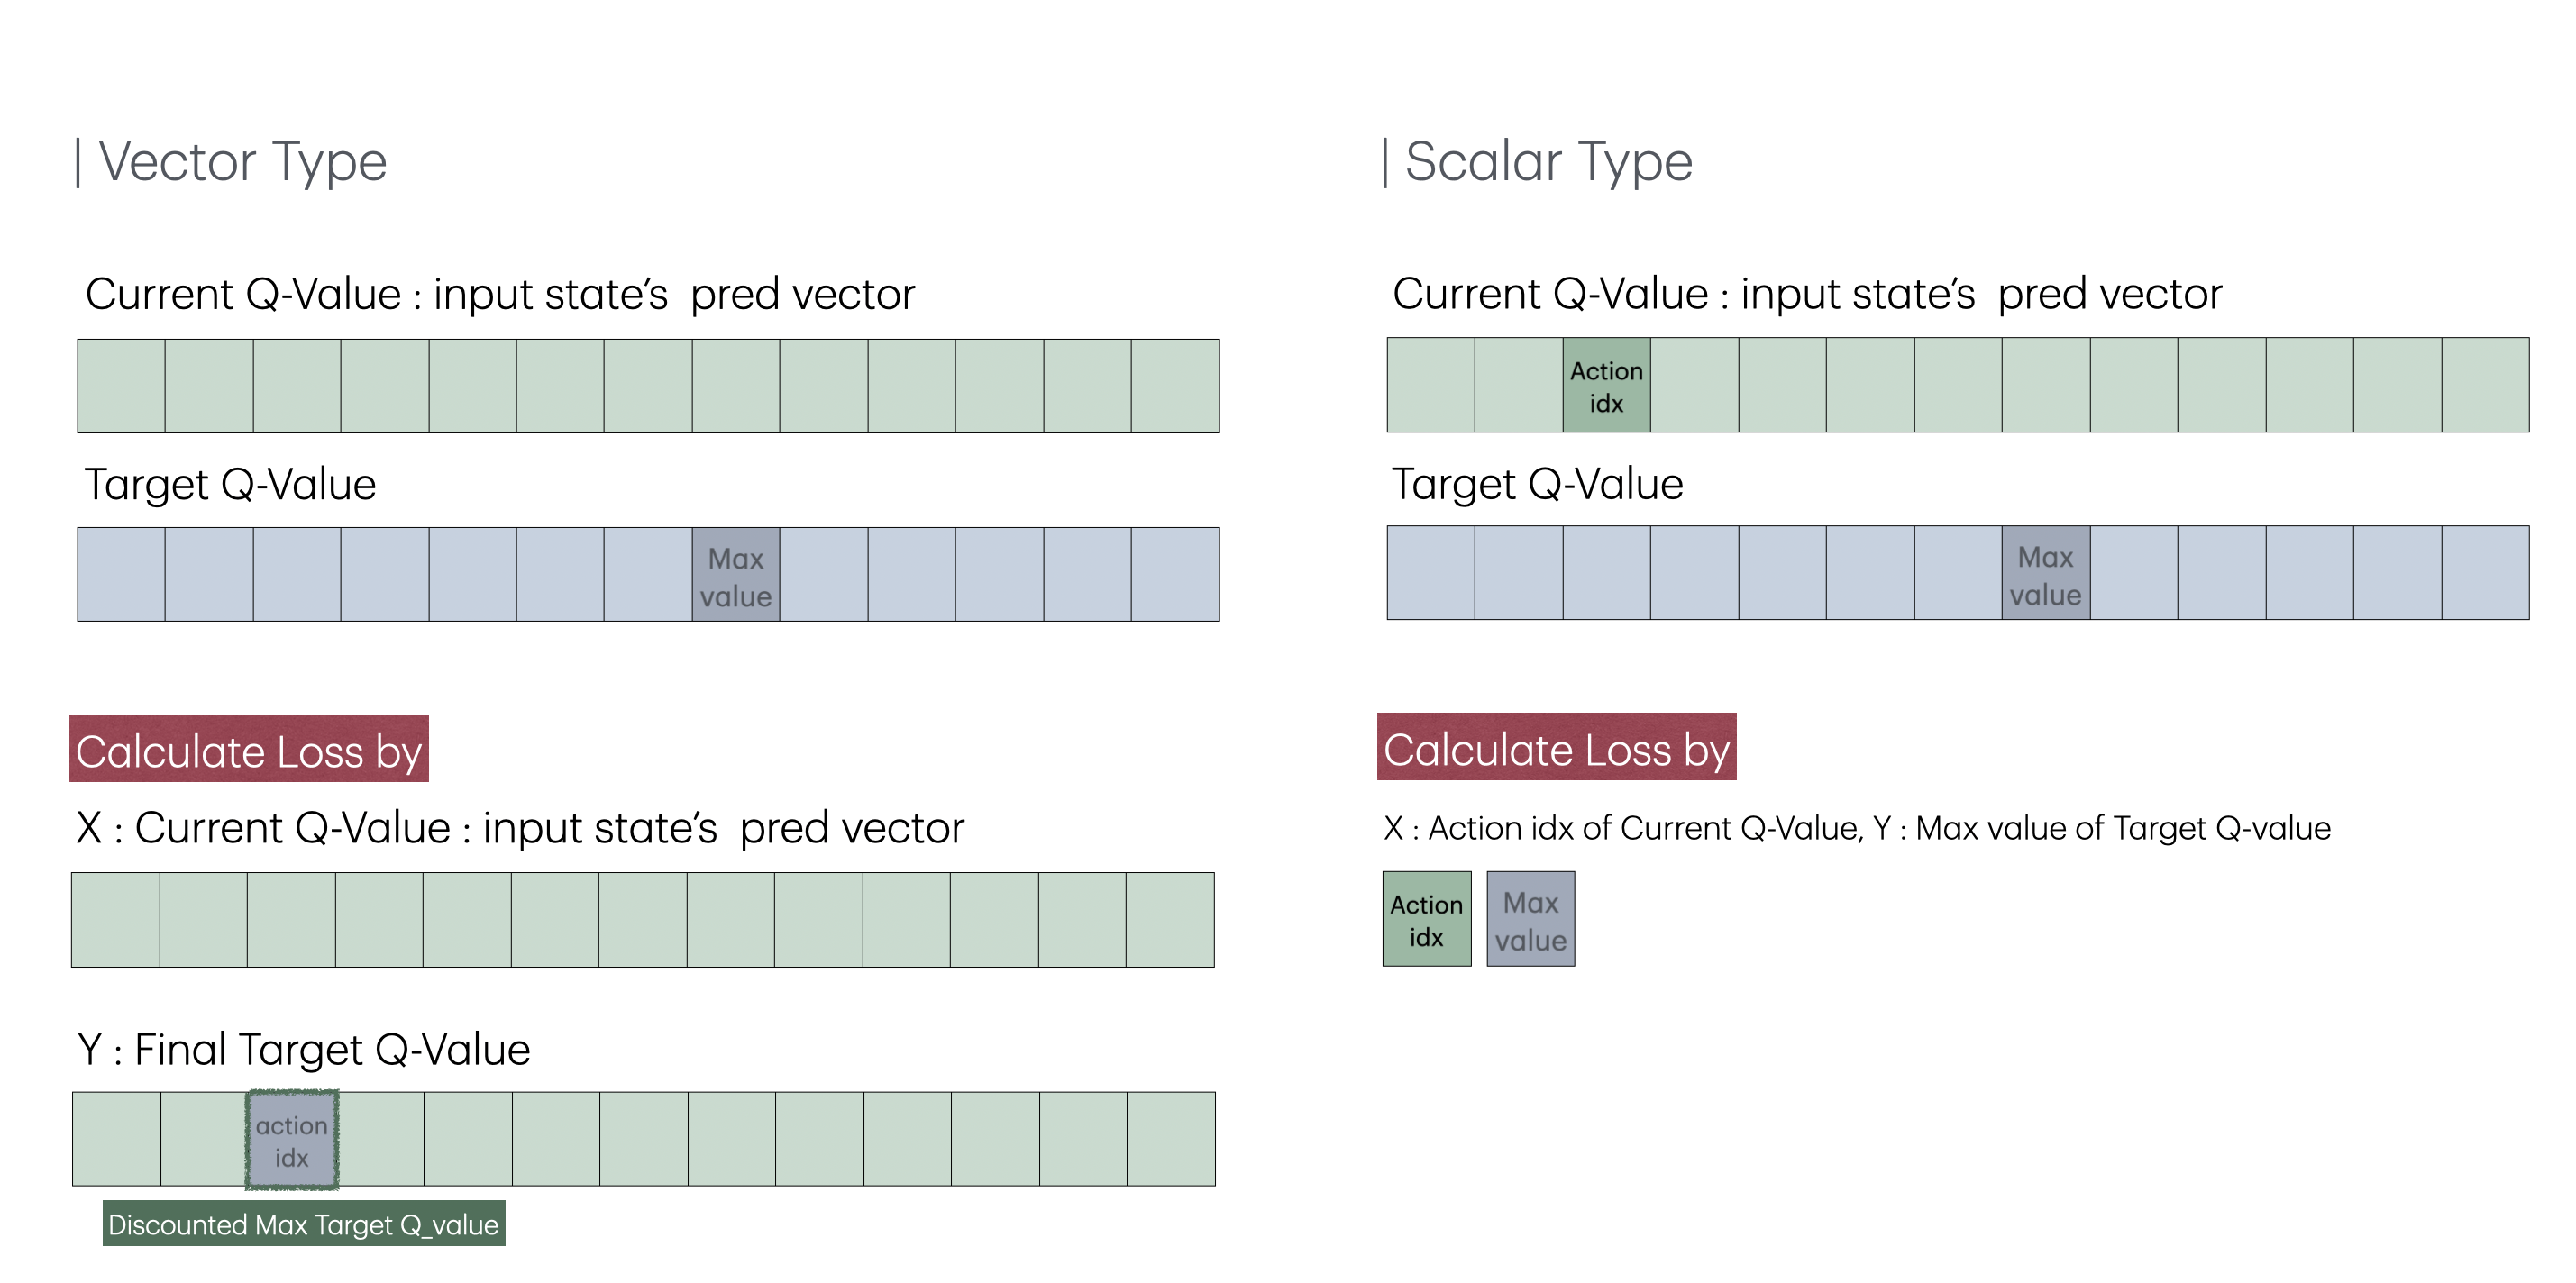
Task: Click the standalone green Action idx box
Action: pyautogui.click(x=1426, y=920)
